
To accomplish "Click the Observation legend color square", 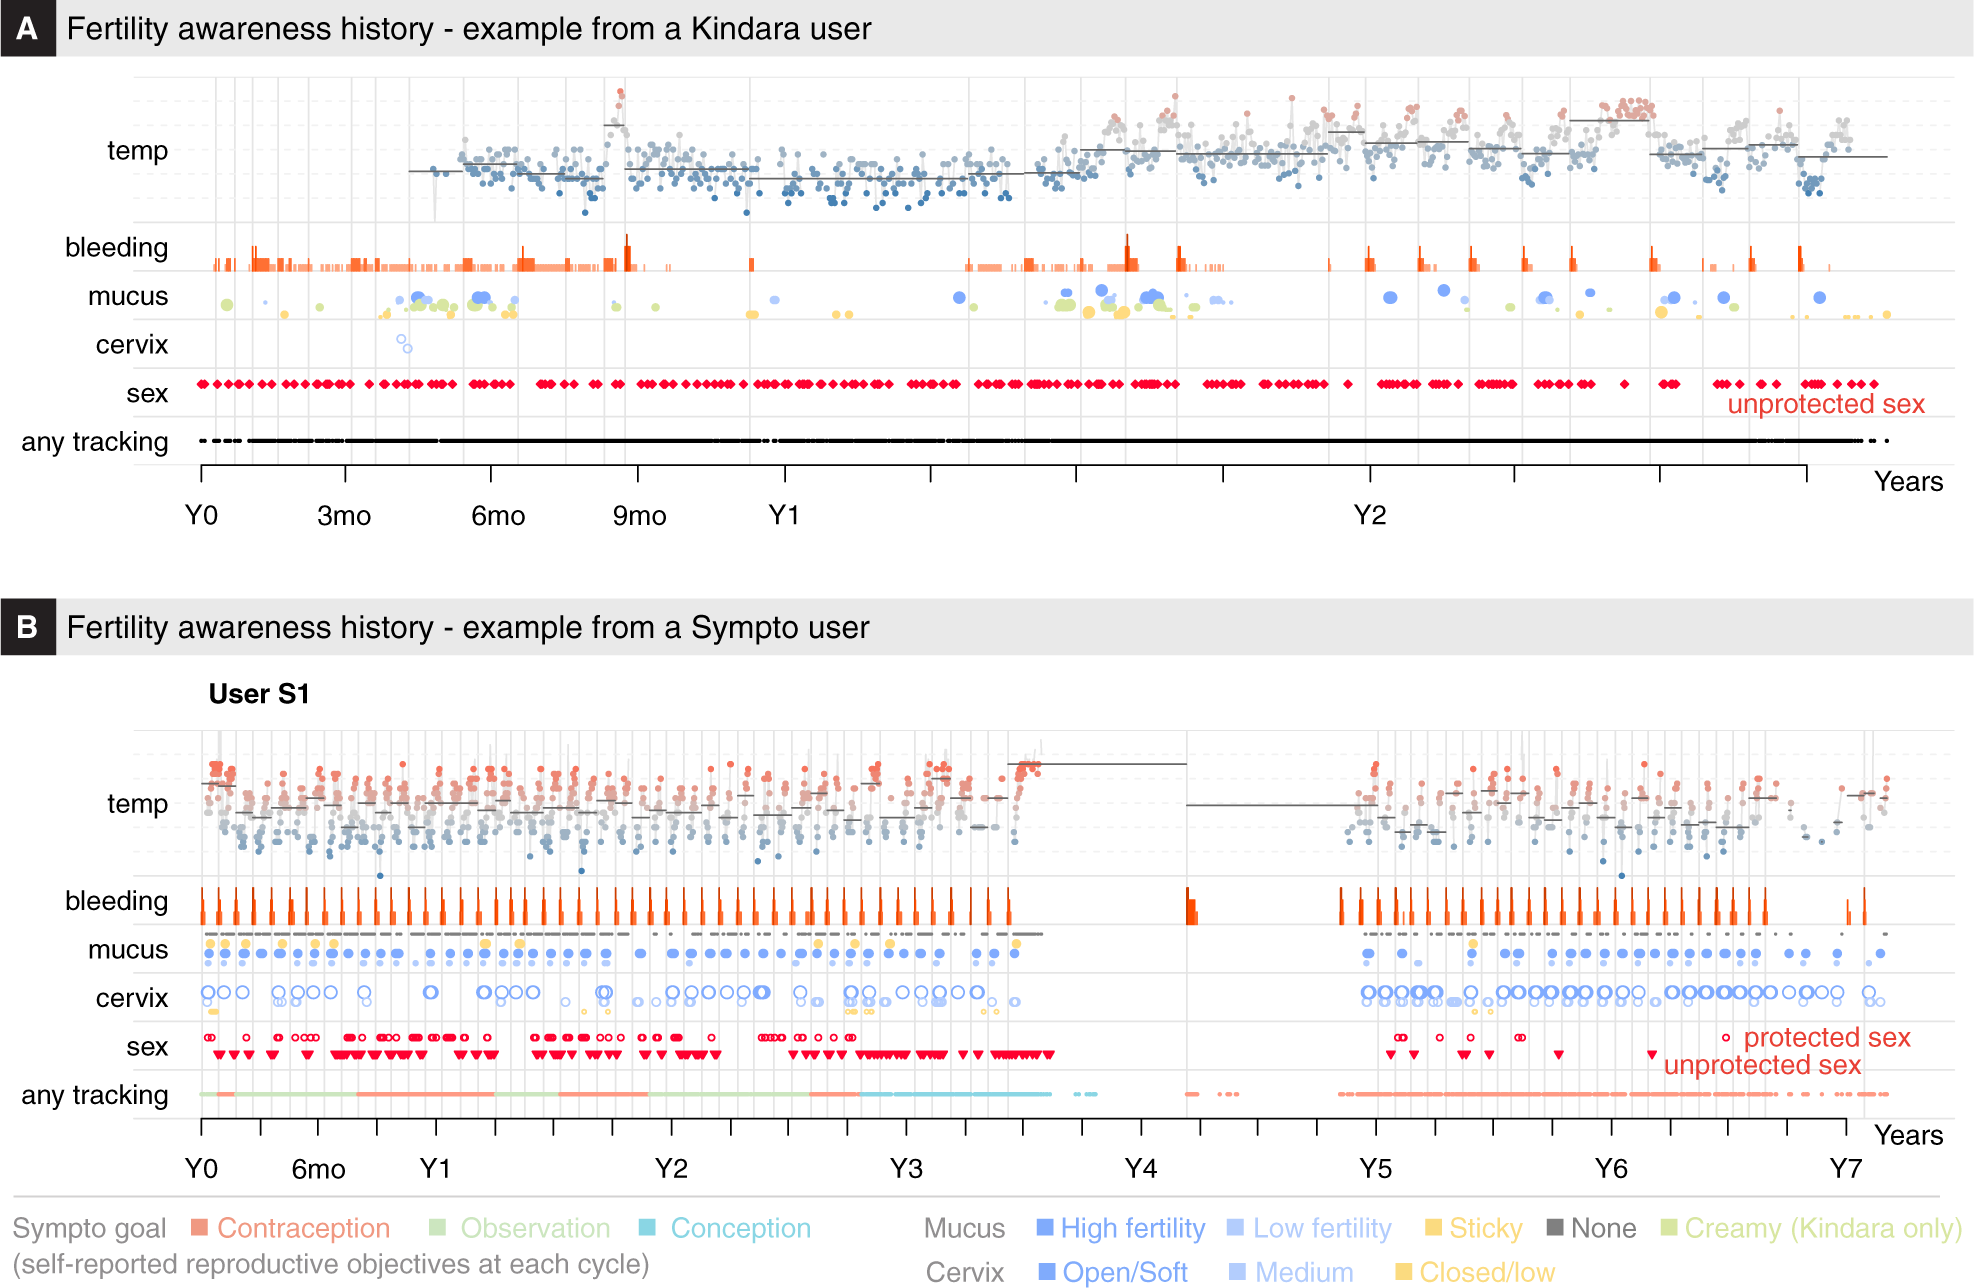I will pyautogui.click(x=437, y=1227).
